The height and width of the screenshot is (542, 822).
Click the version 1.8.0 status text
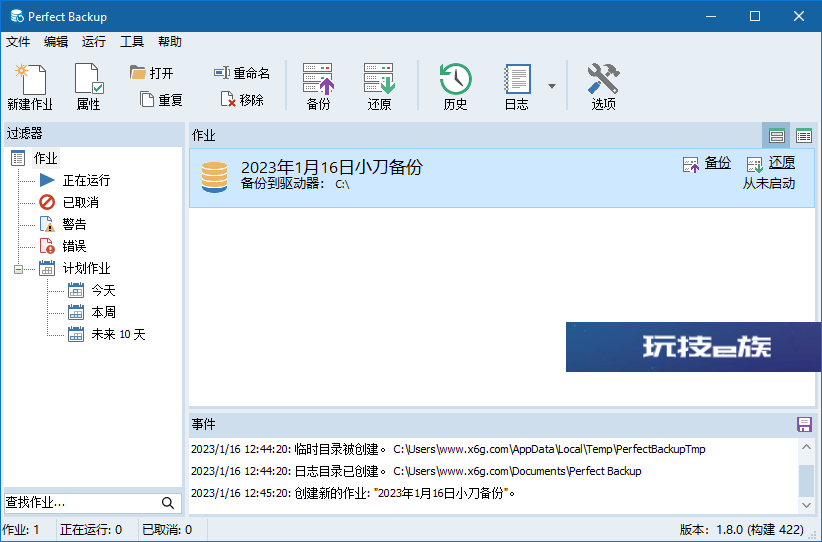point(741,530)
